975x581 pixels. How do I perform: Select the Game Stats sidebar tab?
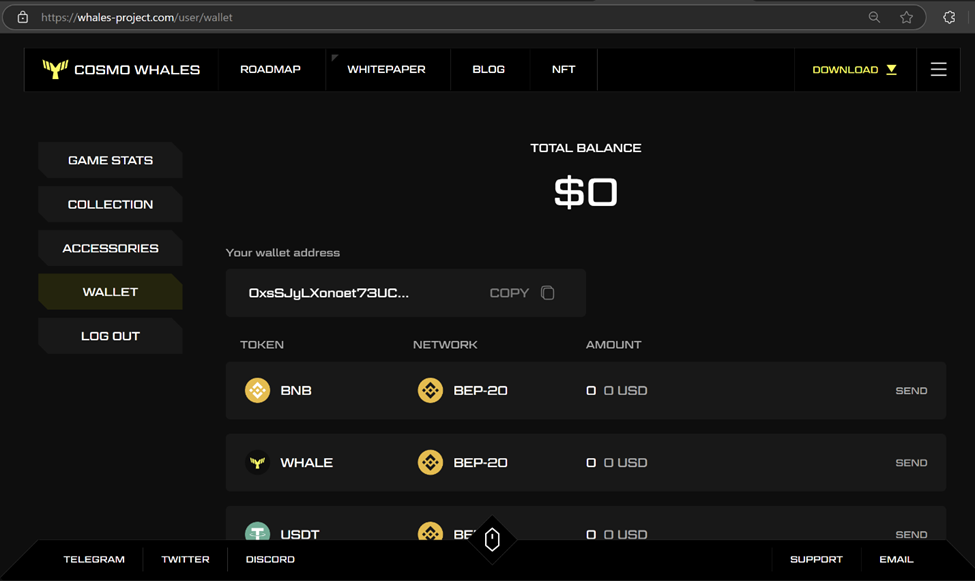(110, 160)
